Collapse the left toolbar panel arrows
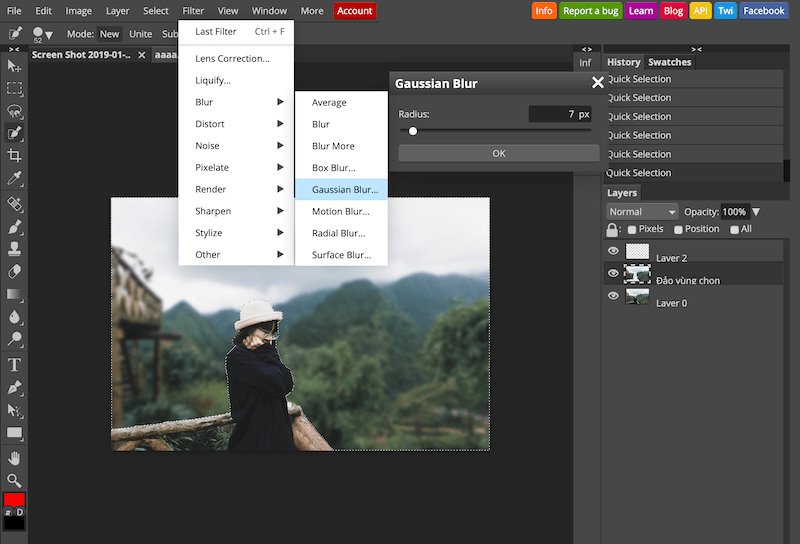This screenshot has height=544, width=800. click(x=14, y=50)
